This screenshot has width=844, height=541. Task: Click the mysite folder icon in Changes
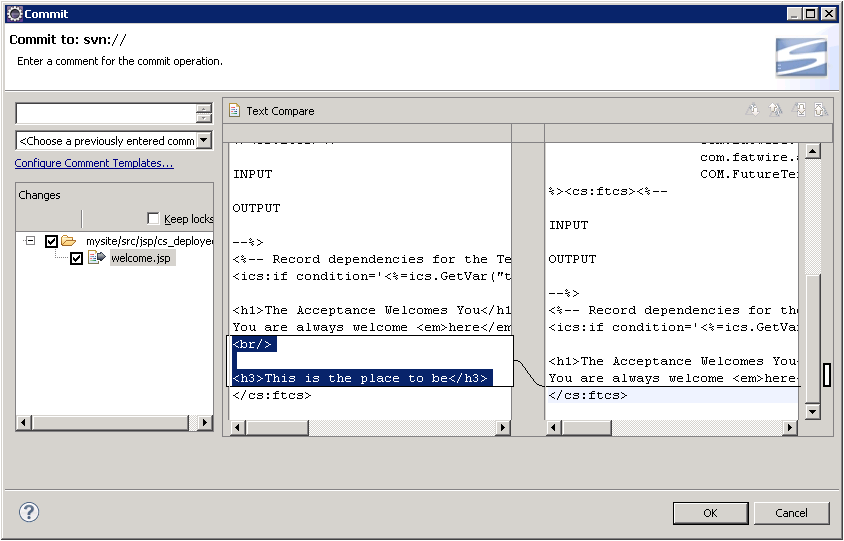click(x=68, y=241)
